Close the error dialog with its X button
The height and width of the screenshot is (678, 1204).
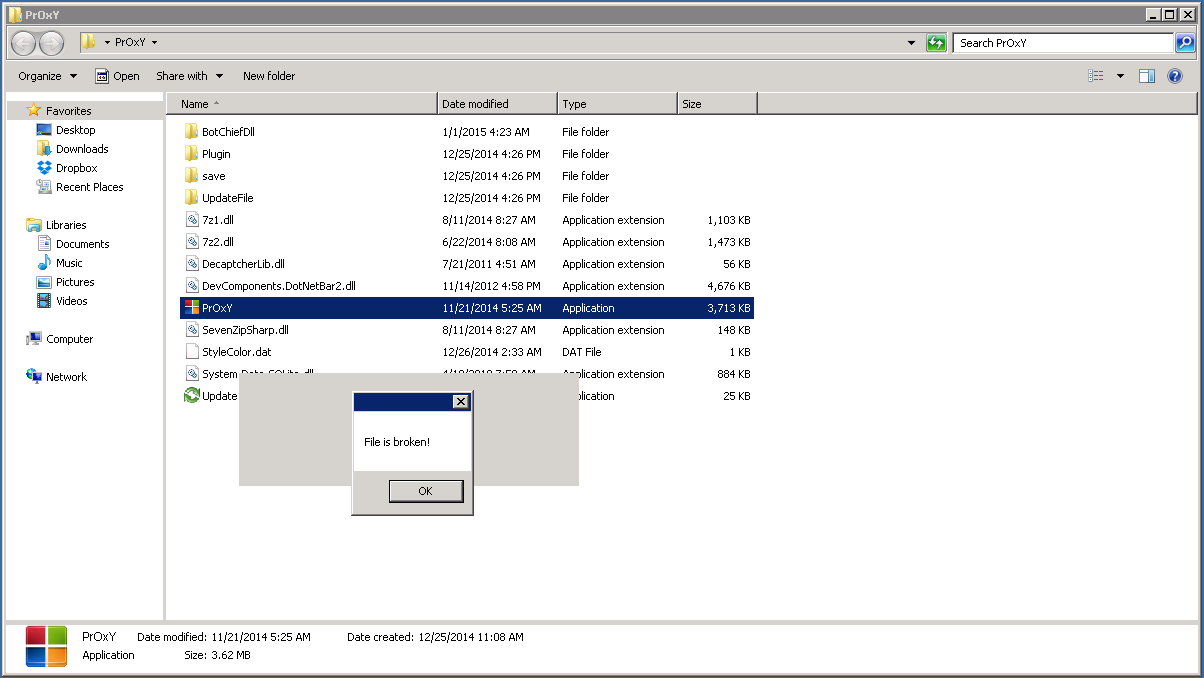(460, 402)
